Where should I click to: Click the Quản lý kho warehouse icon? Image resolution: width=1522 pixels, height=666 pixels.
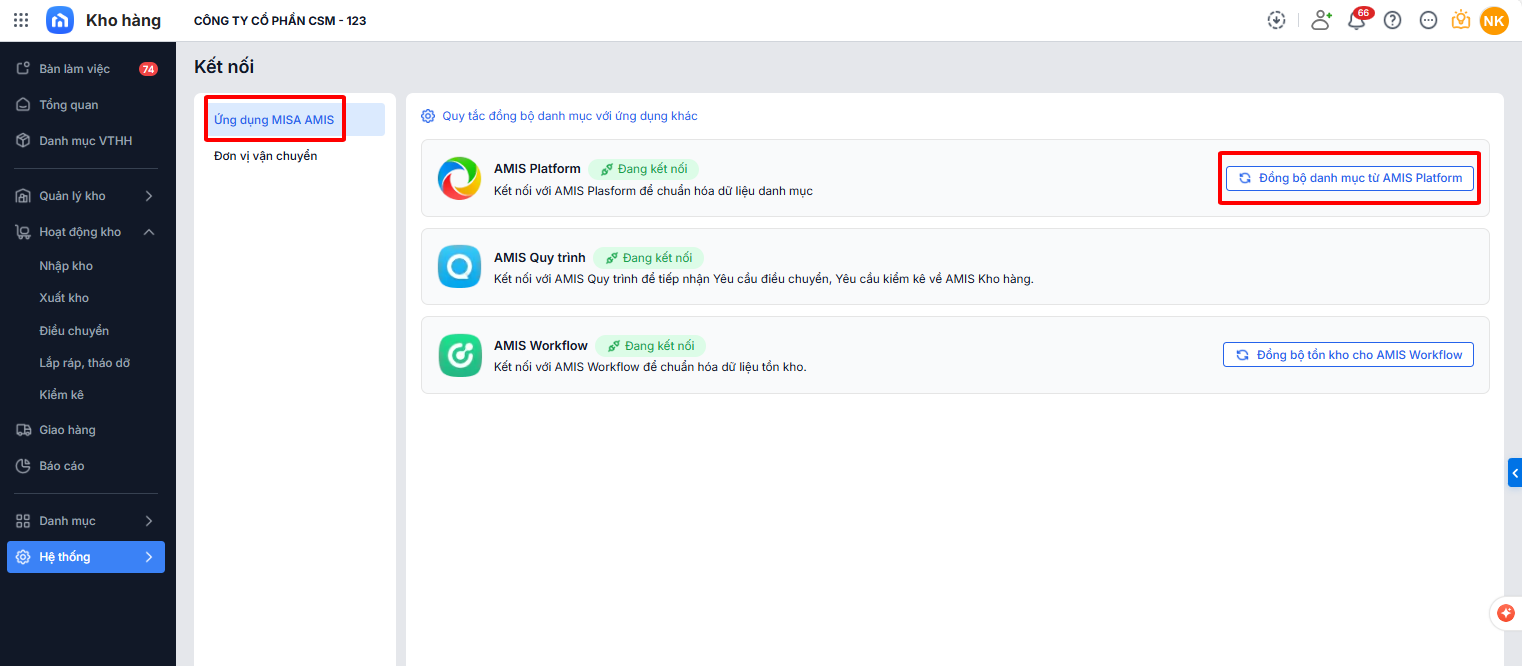[x=23, y=196]
